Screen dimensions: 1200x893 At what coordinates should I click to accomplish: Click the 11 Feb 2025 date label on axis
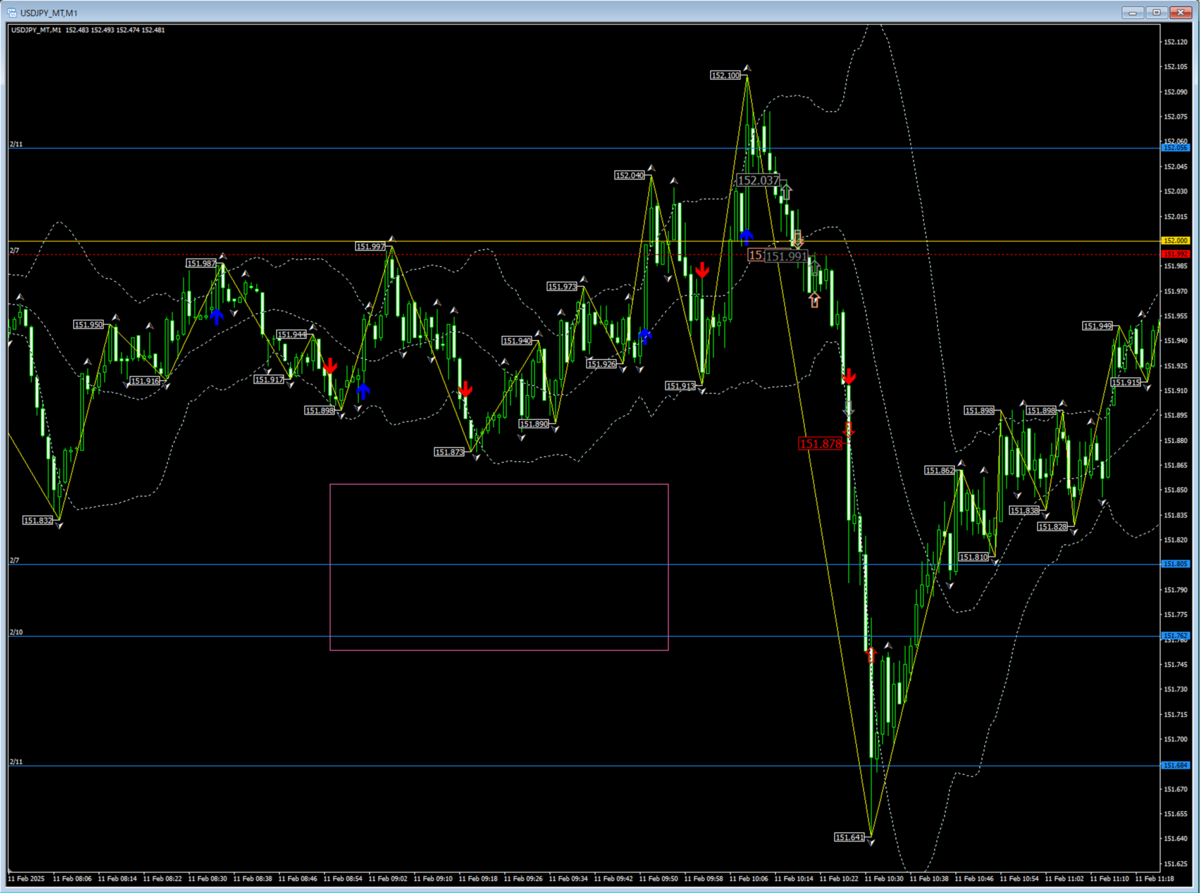pos(28,877)
